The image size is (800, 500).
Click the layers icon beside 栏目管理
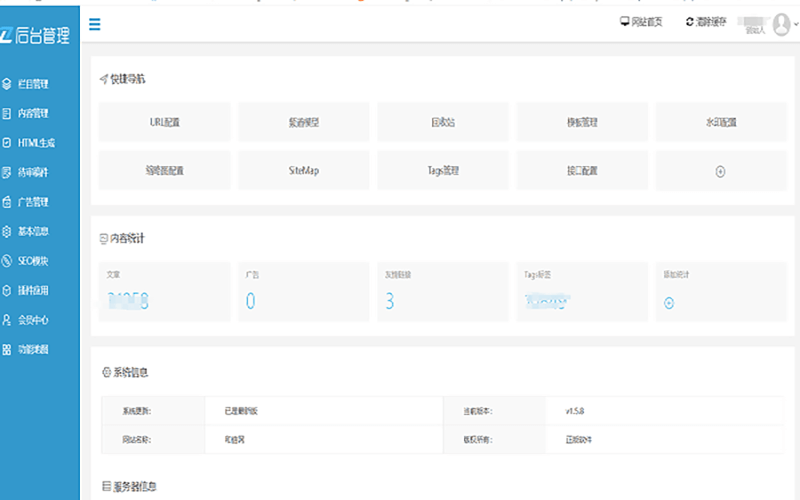tap(7, 84)
